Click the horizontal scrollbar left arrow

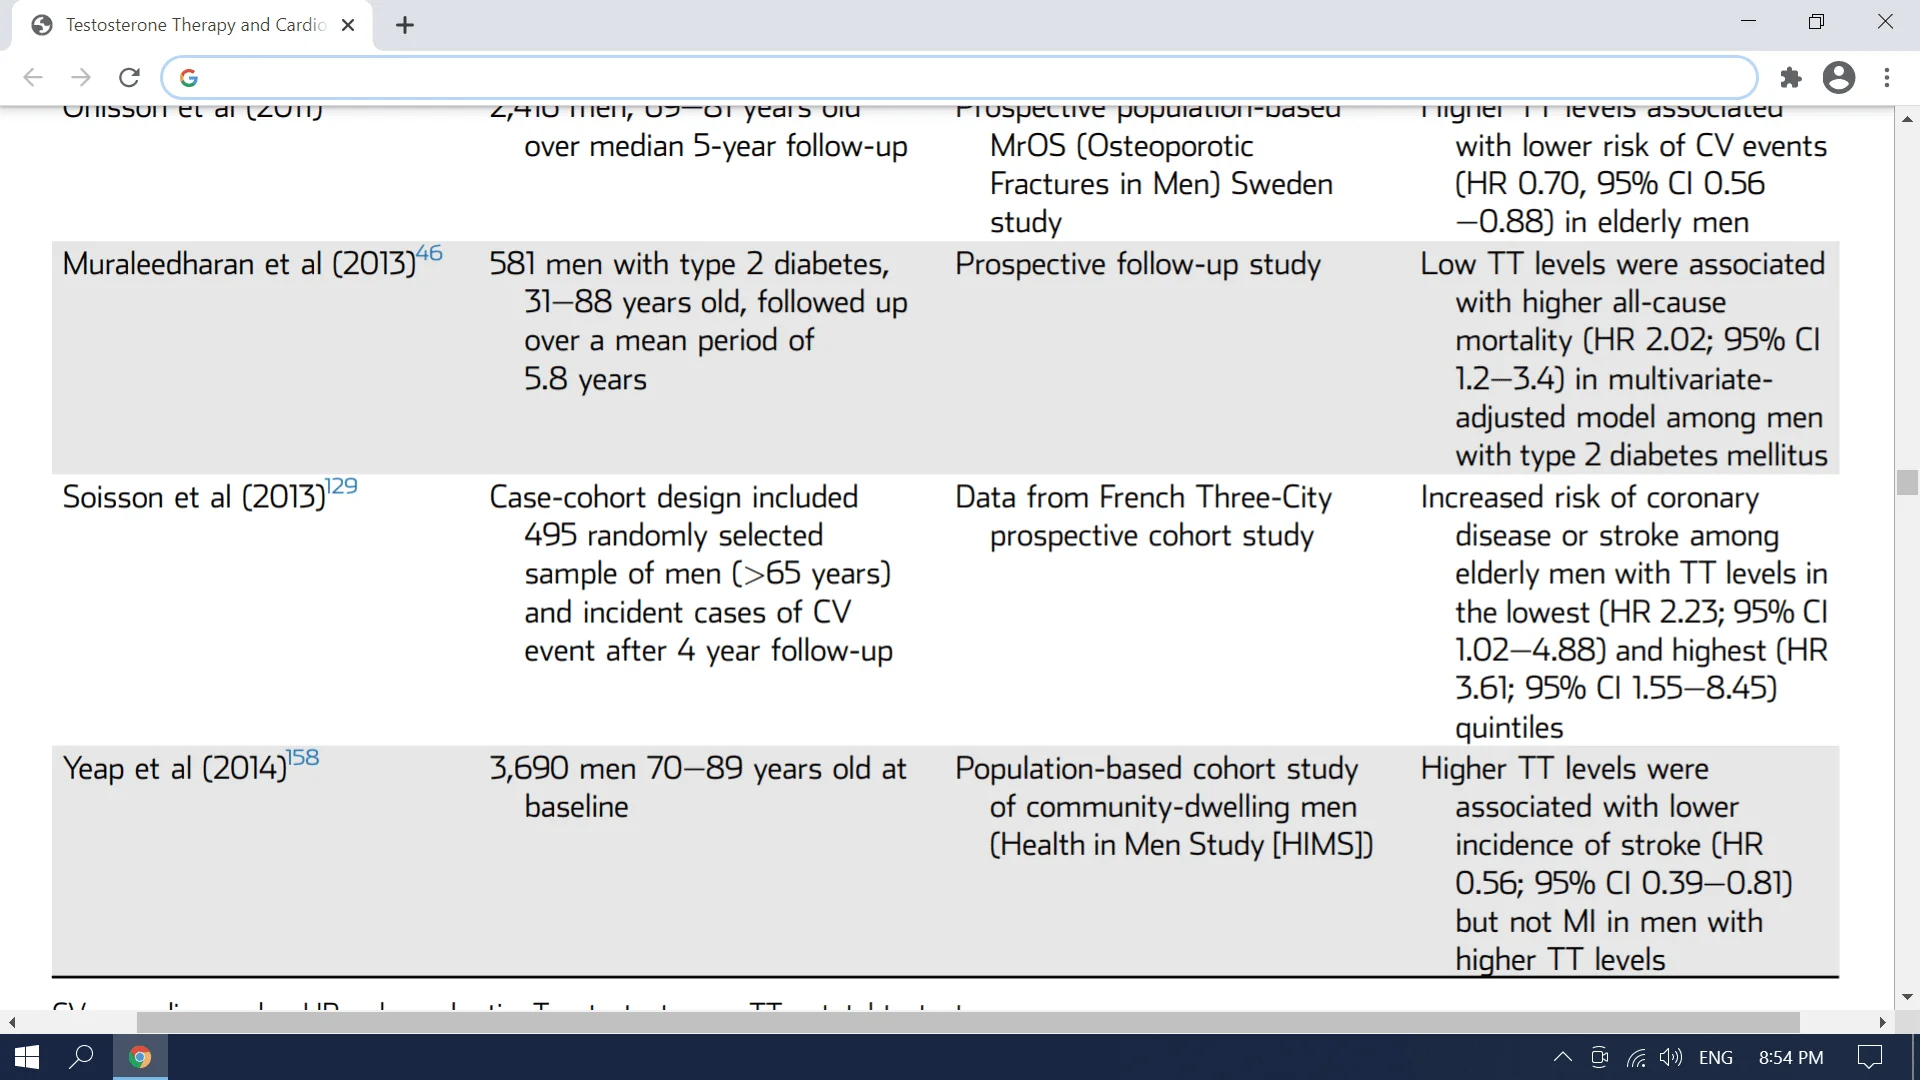[12, 1022]
